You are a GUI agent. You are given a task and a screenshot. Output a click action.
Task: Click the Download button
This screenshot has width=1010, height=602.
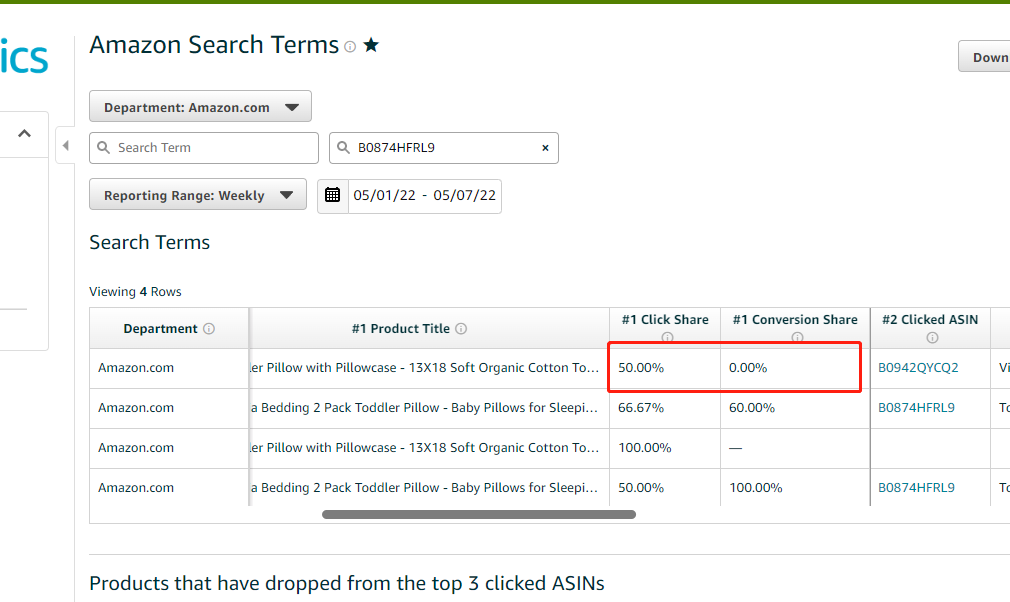pos(984,57)
